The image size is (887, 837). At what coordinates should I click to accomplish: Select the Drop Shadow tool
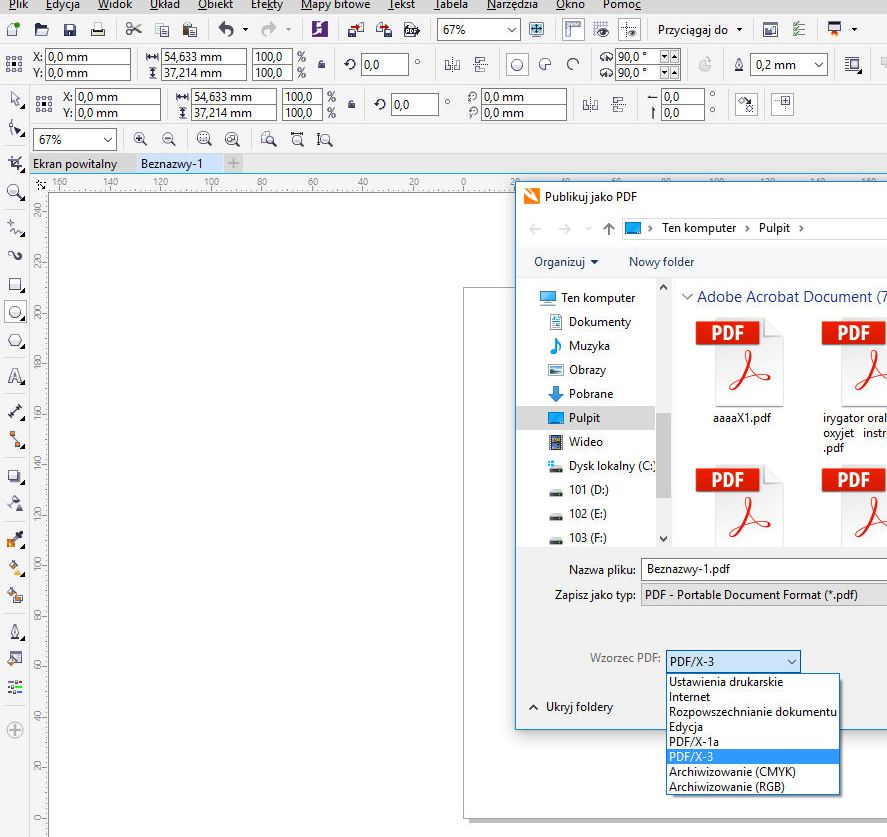(15, 476)
